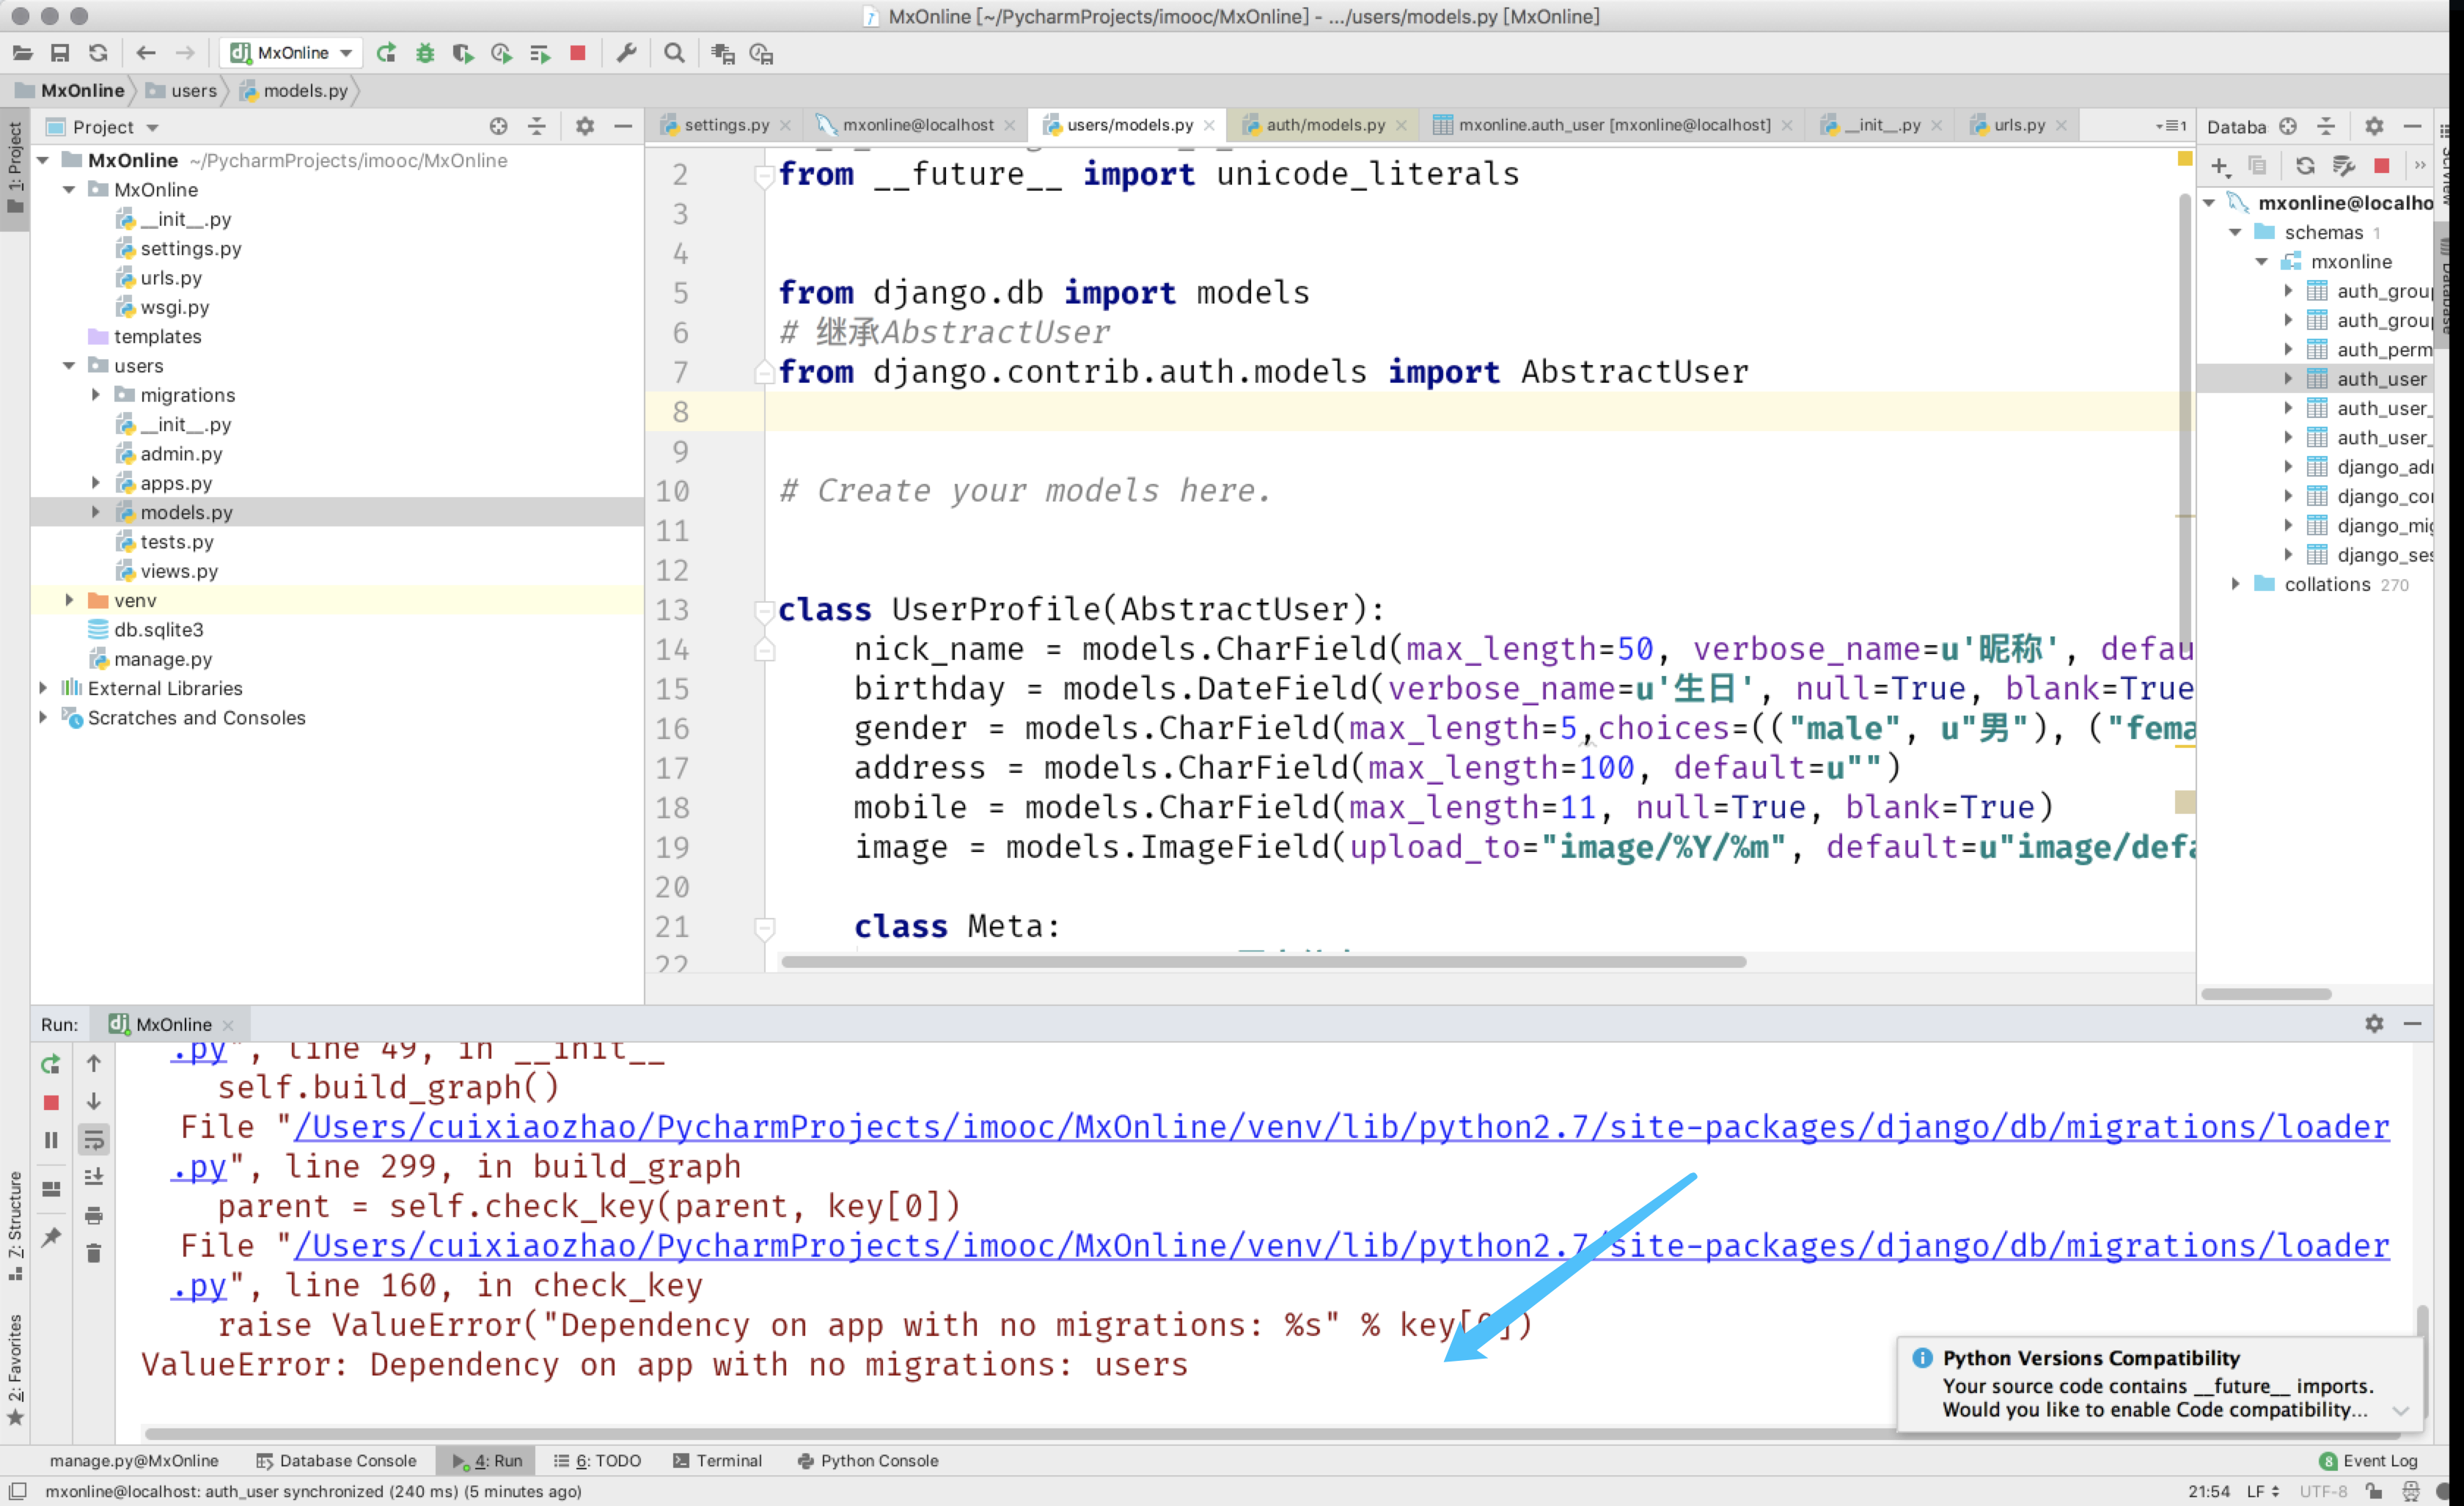2464x1506 pixels.
Task: Click the Search Everywhere magnifier icon
Action: point(674,53)
